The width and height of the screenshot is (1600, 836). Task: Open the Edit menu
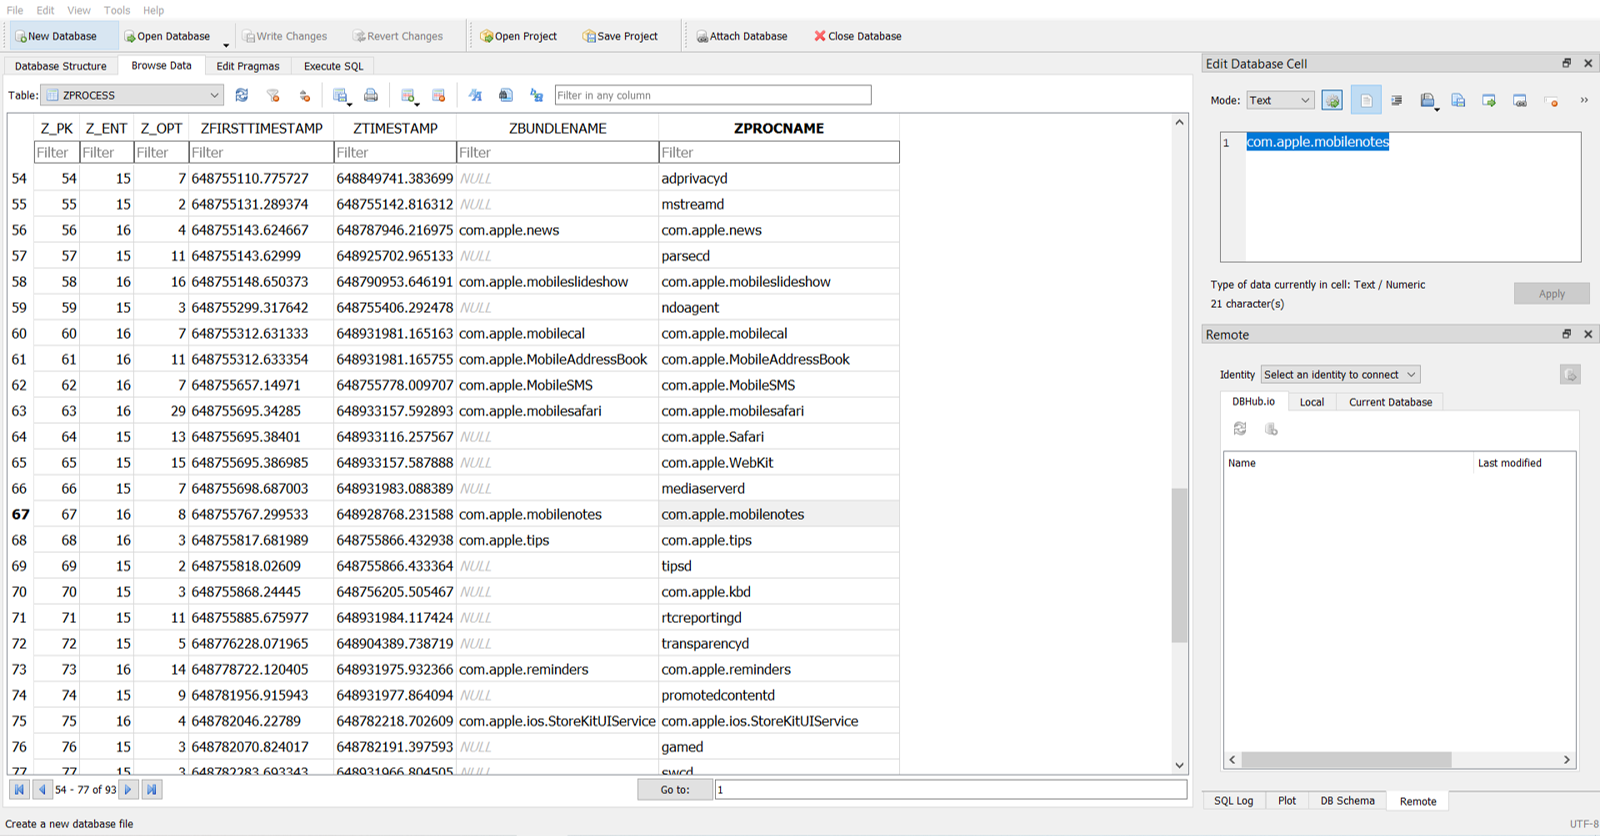click(x=46, y=10)
